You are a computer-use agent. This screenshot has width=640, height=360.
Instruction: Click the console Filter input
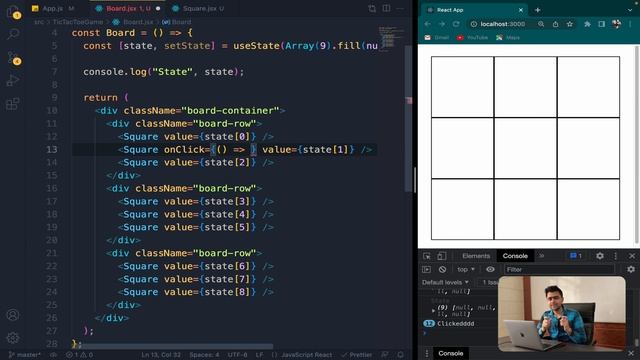tap(559, 269)
